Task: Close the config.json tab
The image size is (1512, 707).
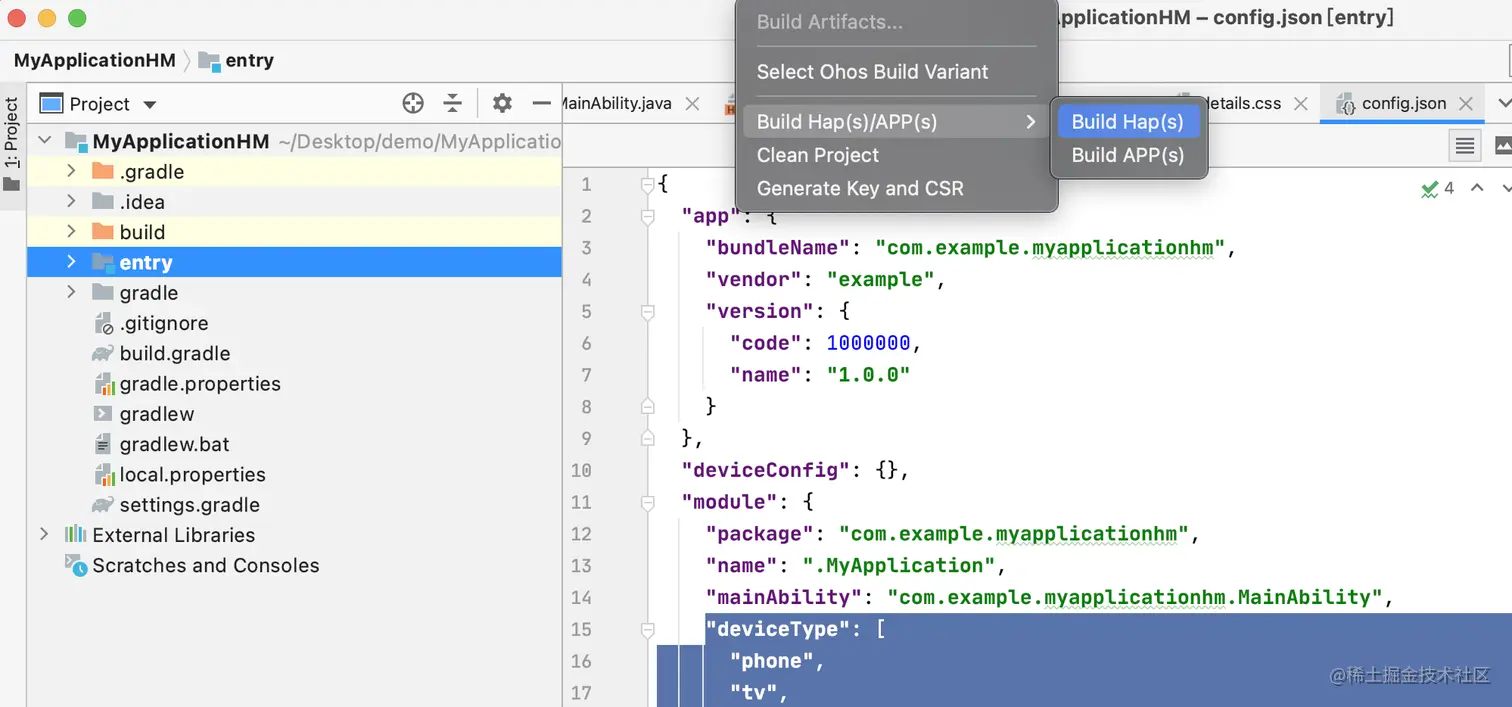Action: 1466,103
